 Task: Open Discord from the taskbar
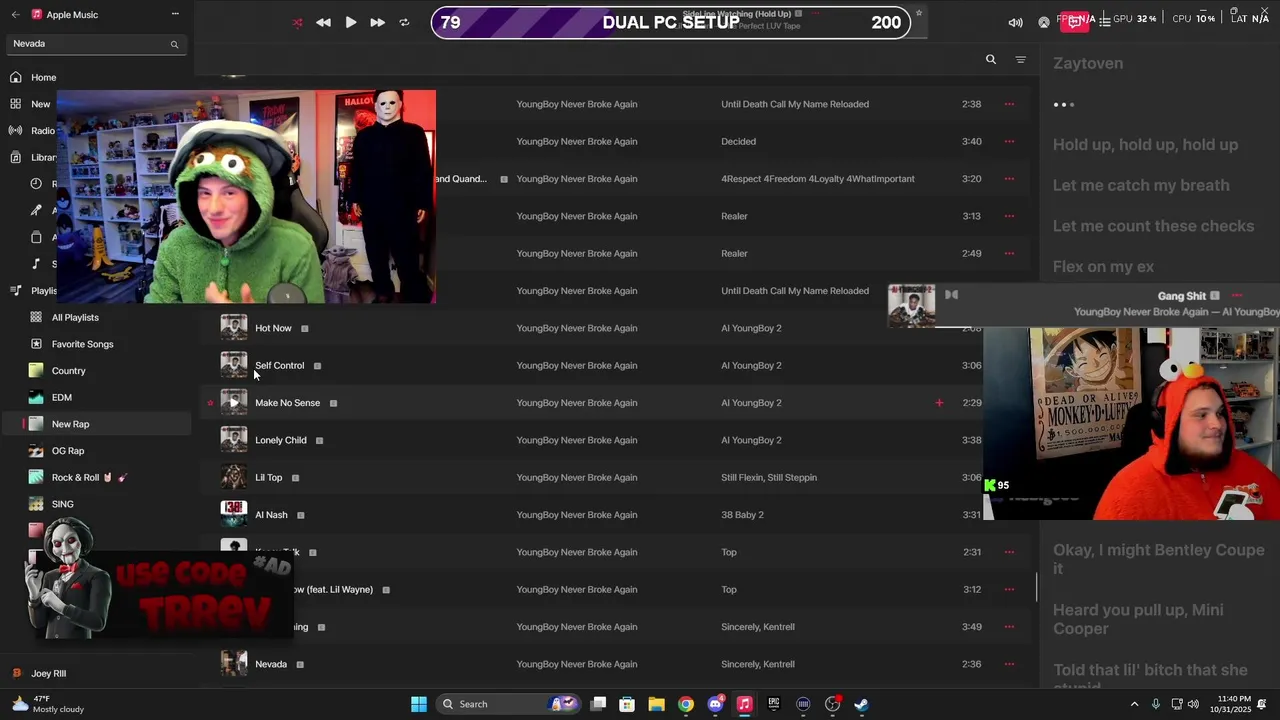point(715,704)
